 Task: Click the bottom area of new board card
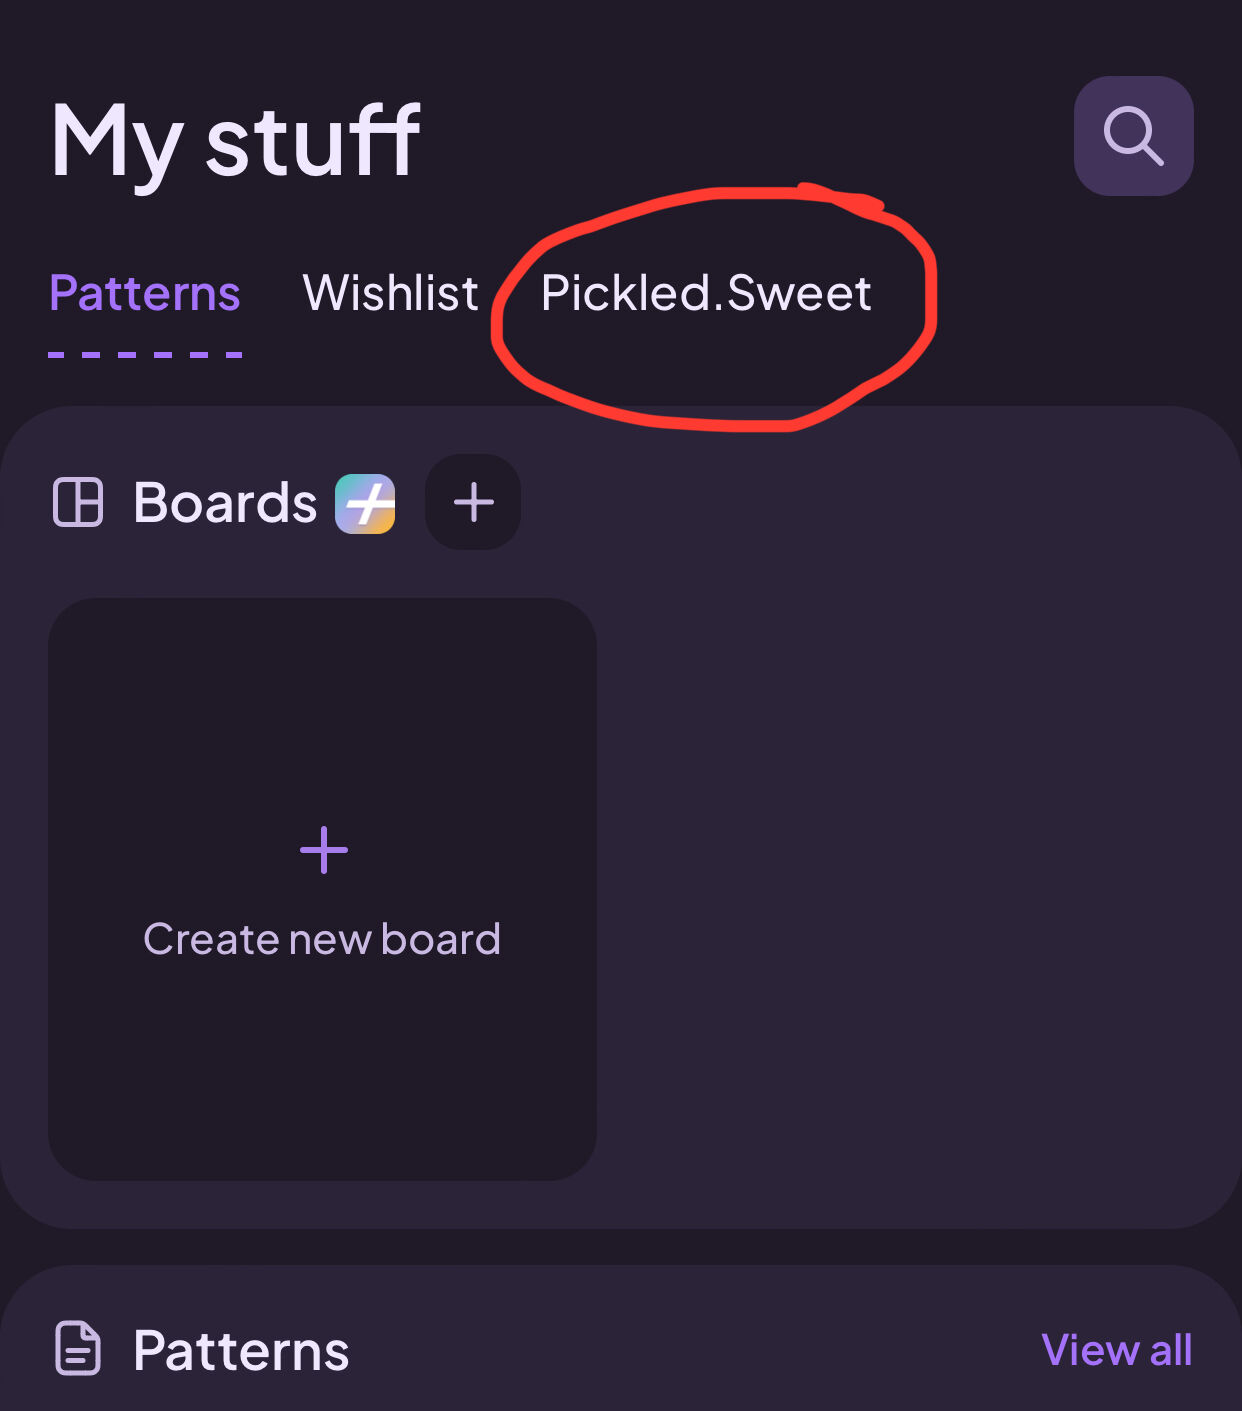[322, 1090]
